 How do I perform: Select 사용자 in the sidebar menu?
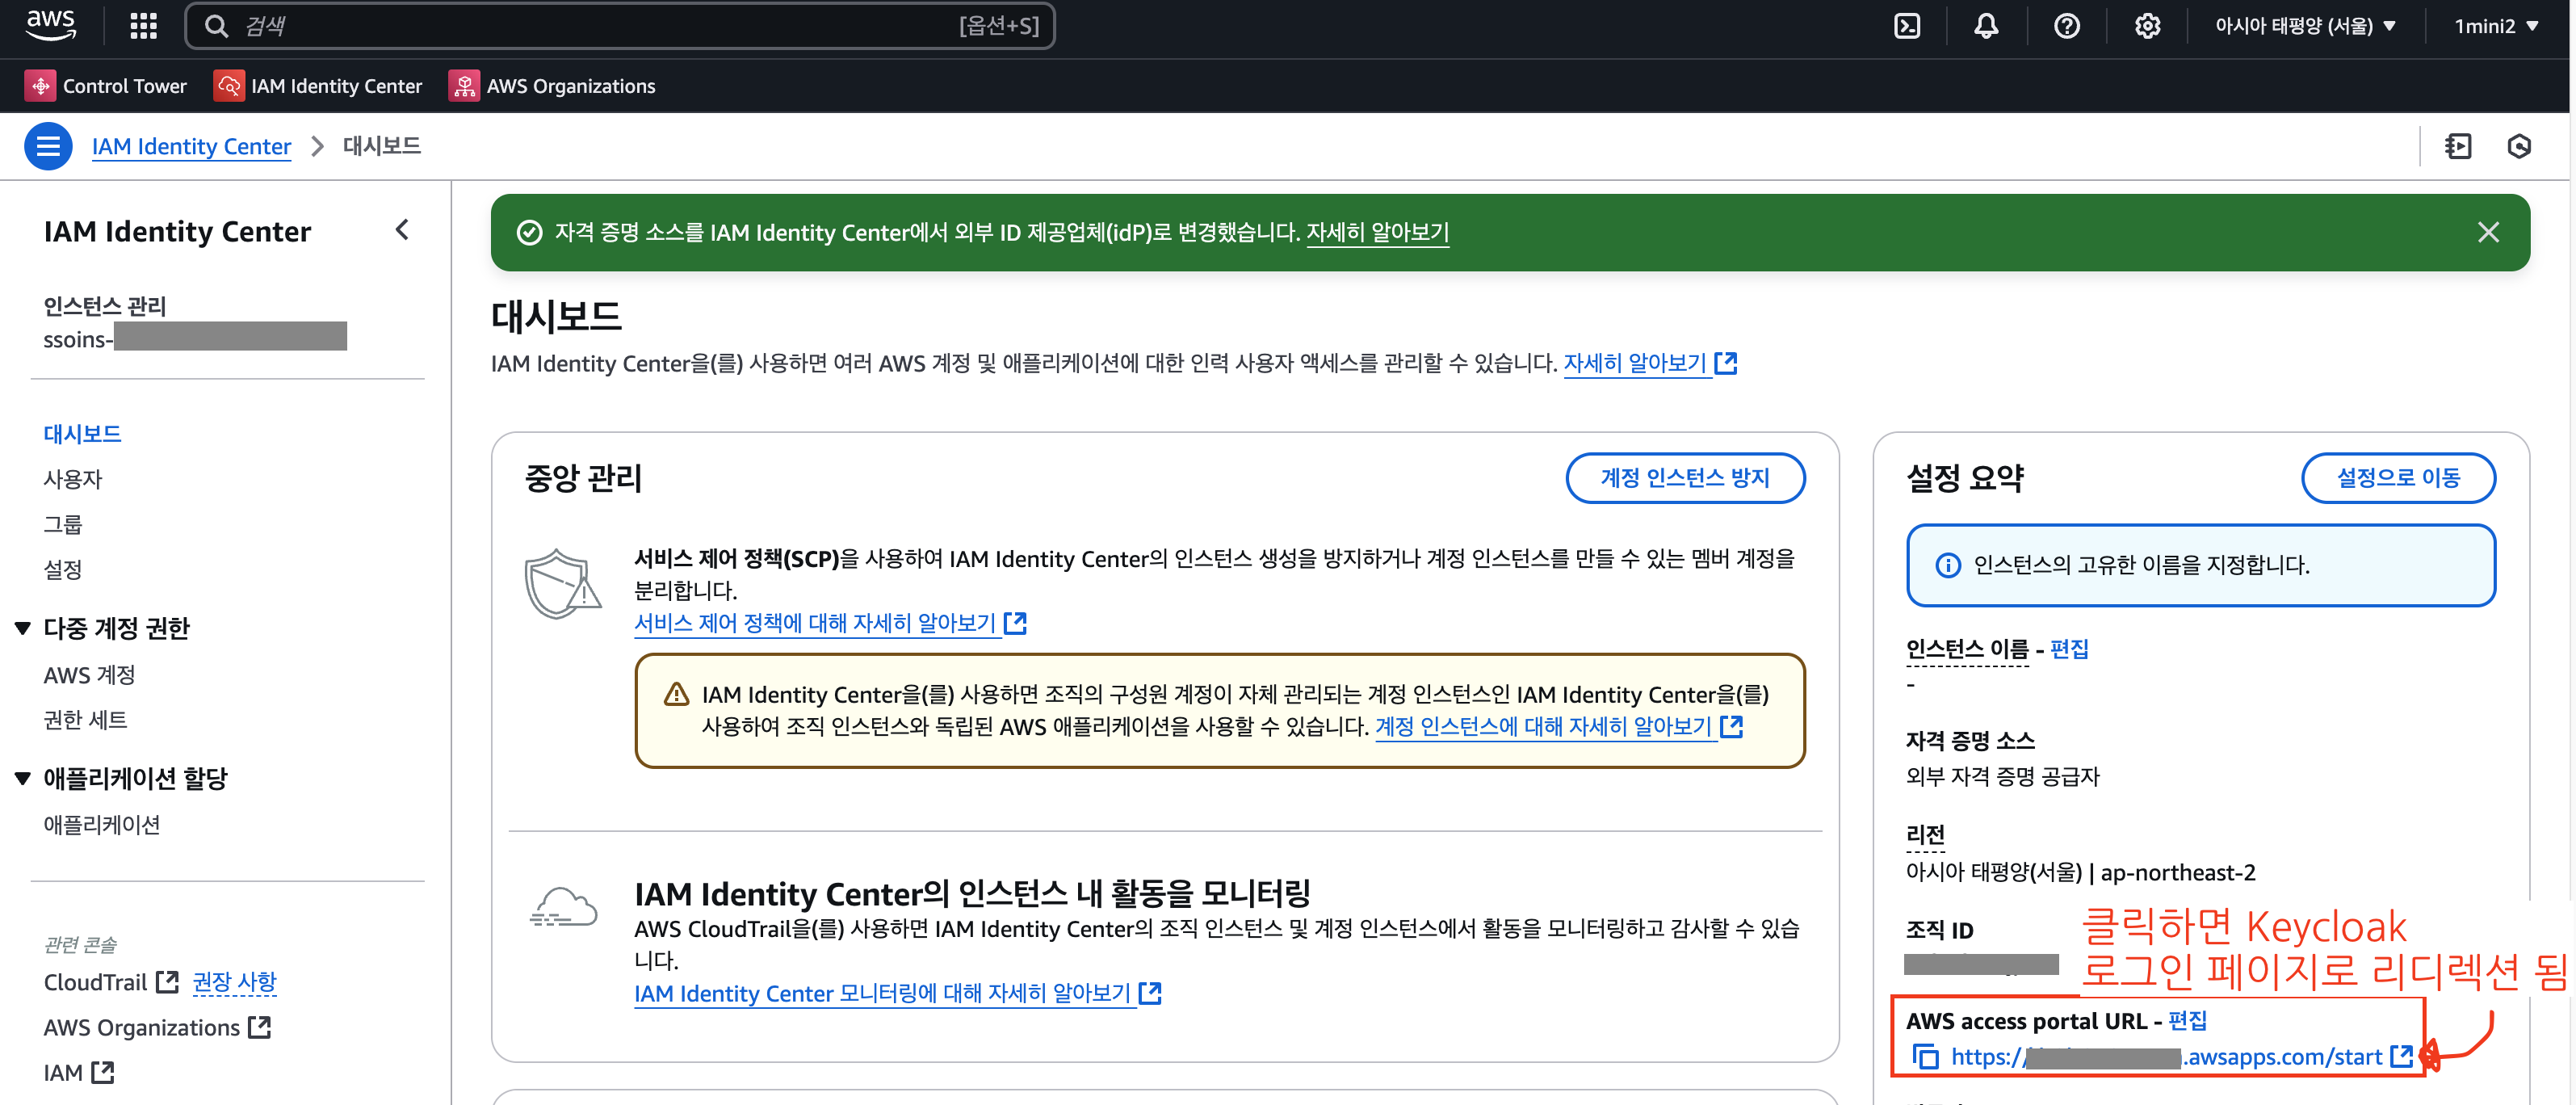pyautogui.click(x=72, y=479)
